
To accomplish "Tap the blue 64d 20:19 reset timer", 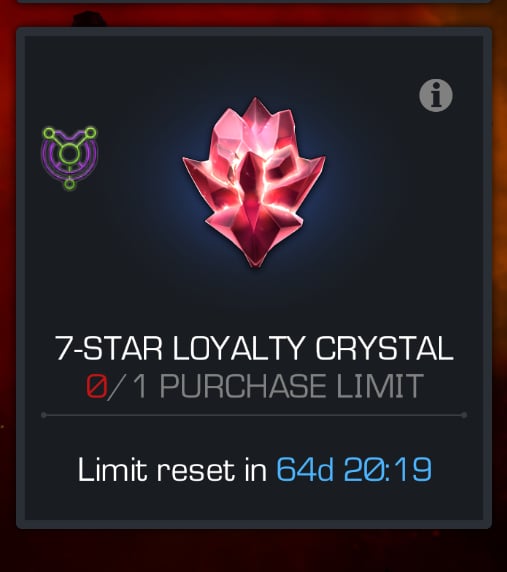I will coord(354,469).
